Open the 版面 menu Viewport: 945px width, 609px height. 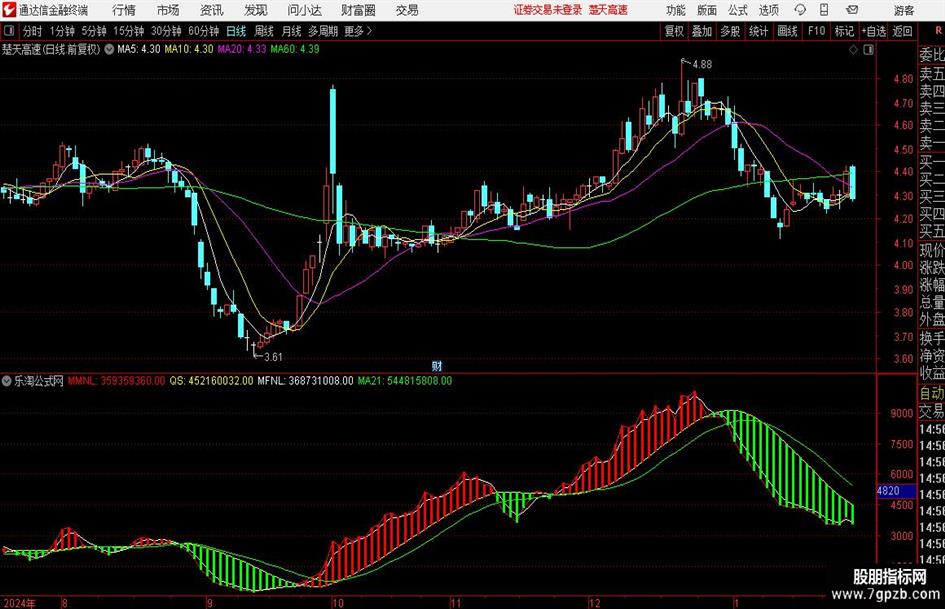[707, 10]
